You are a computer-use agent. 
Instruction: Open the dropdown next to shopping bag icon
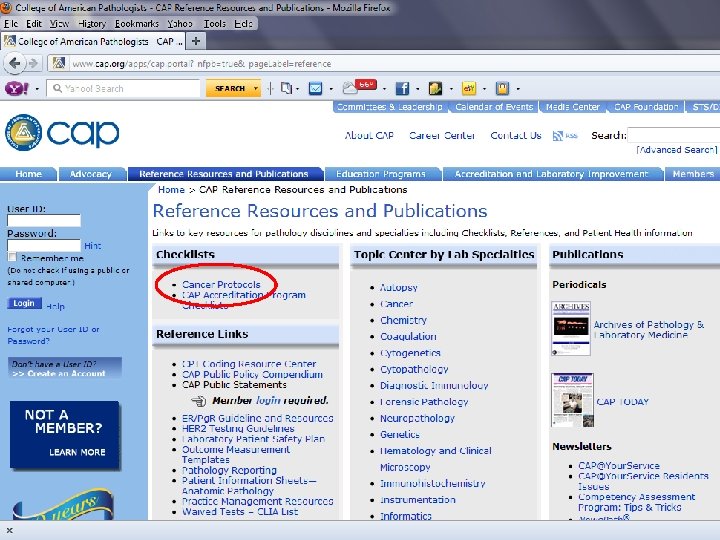pyautogui.click(x=518, y=89)
